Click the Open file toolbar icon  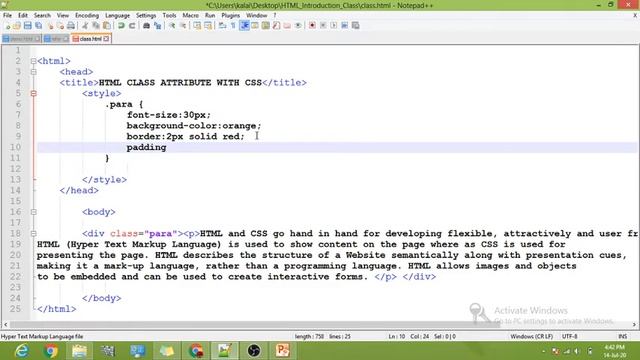17,25
